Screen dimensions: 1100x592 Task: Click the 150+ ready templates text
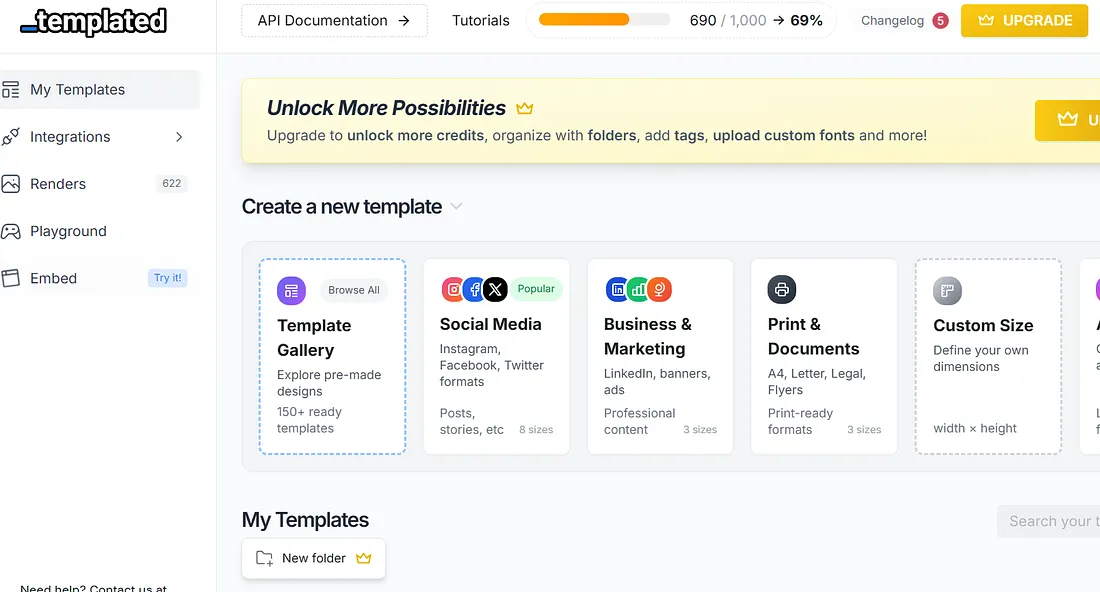(x=309, y=420)
